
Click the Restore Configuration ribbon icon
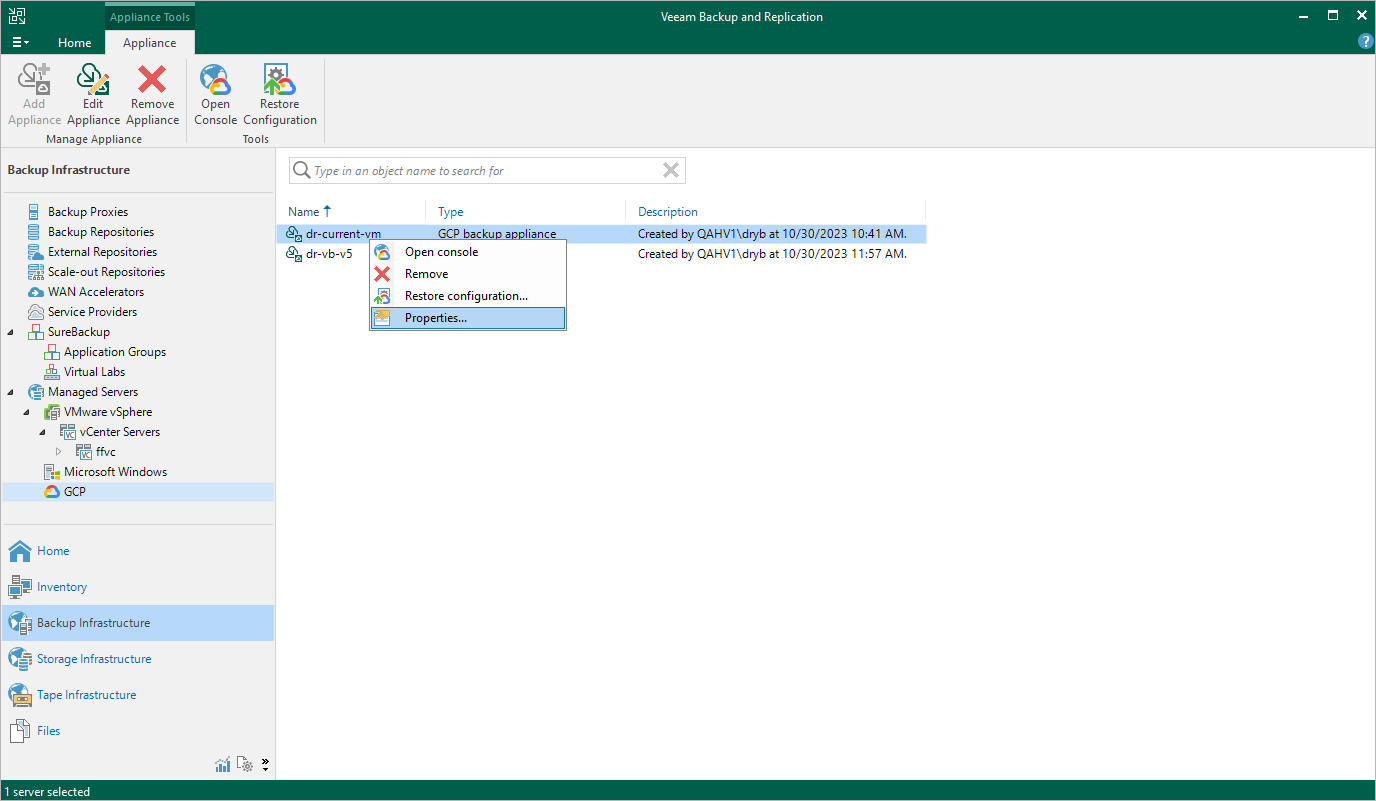[x=279, y=79]
